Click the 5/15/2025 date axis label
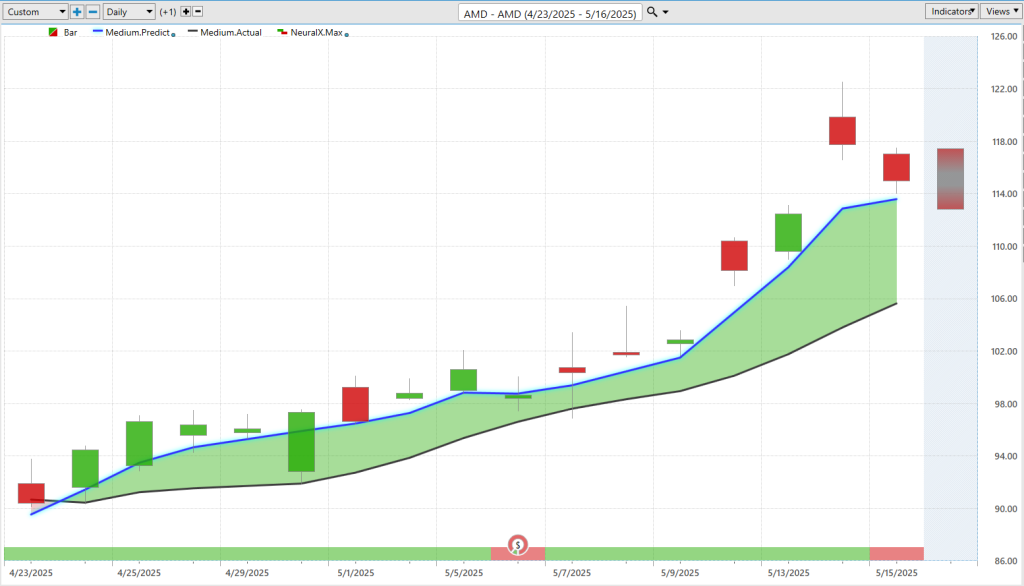 (x=896, y=573)
